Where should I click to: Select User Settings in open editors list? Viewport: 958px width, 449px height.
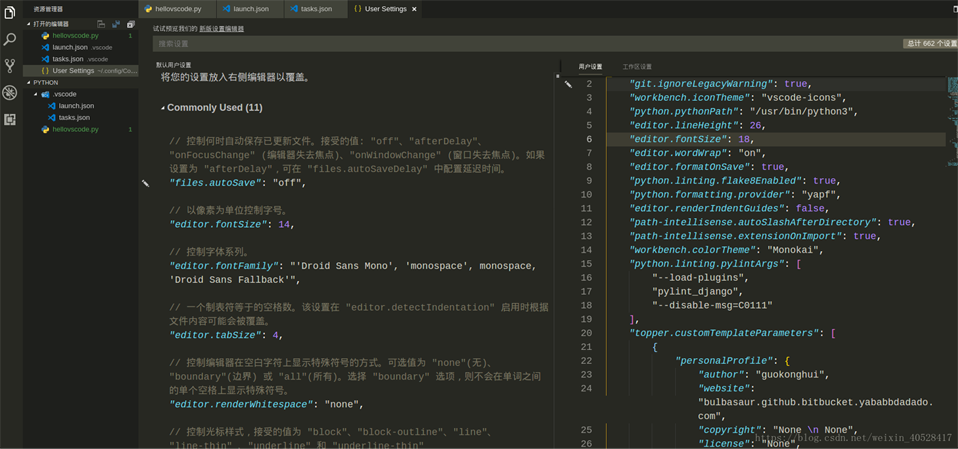[x=81, y=71]
